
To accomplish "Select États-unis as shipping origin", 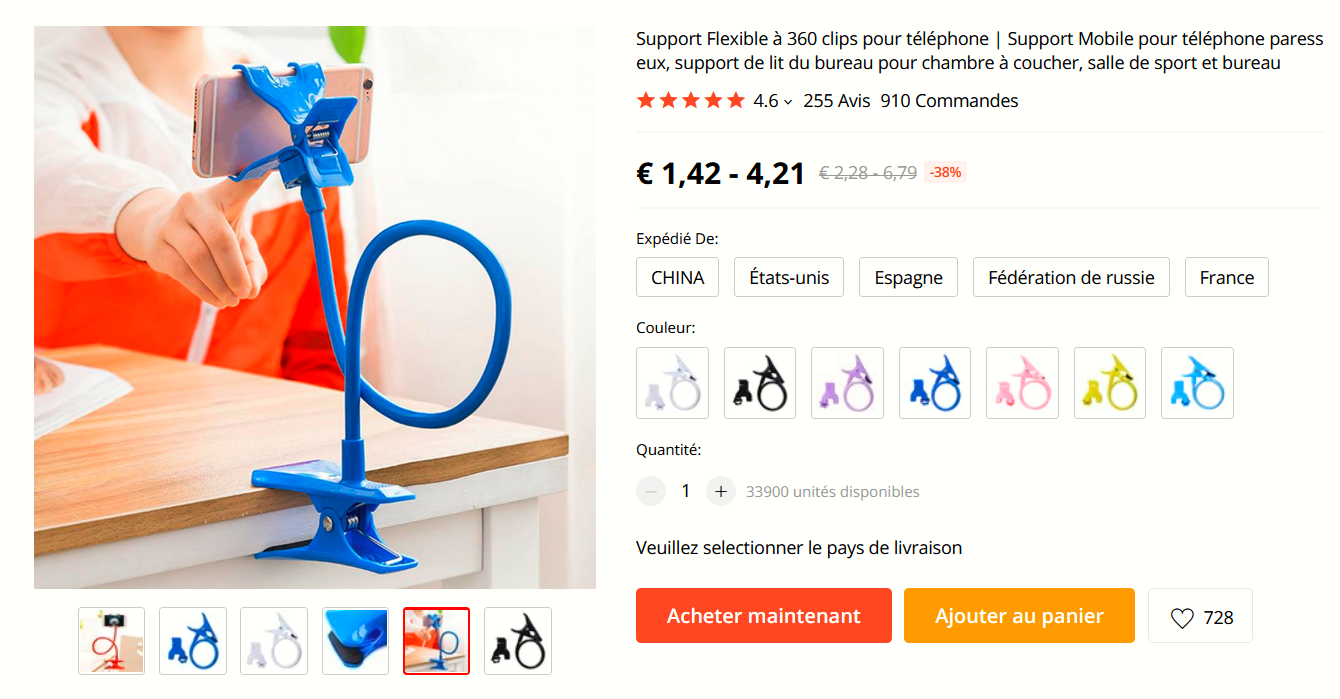I will click(789, 277).
